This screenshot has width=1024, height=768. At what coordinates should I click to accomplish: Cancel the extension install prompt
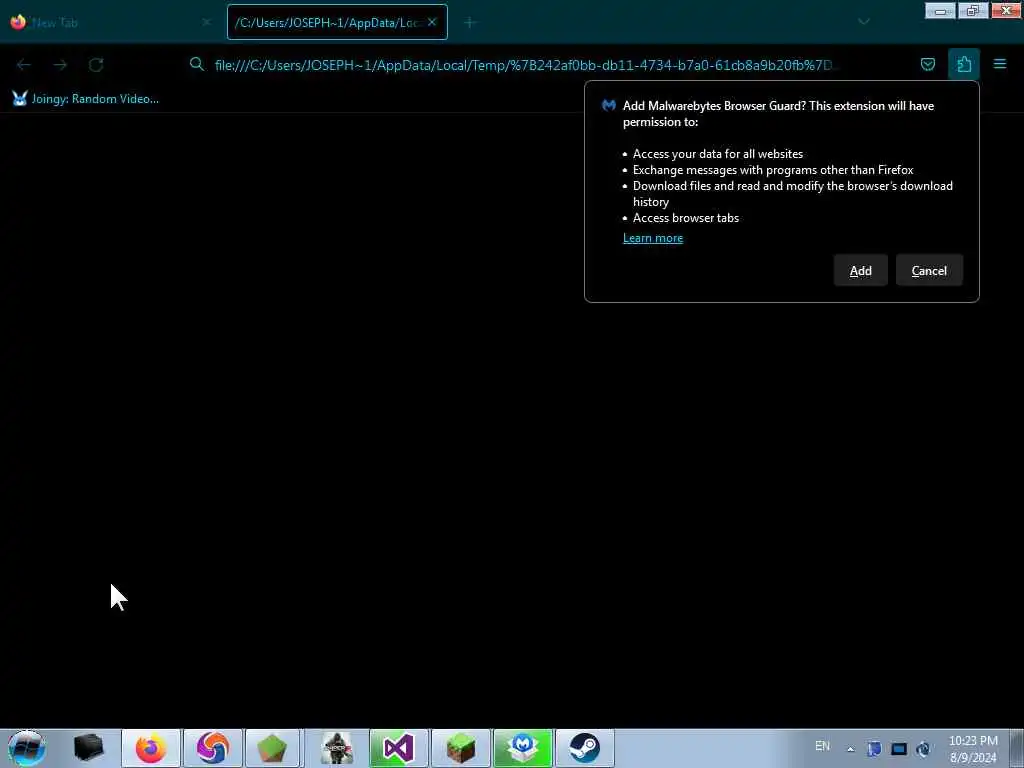(929, 270)
